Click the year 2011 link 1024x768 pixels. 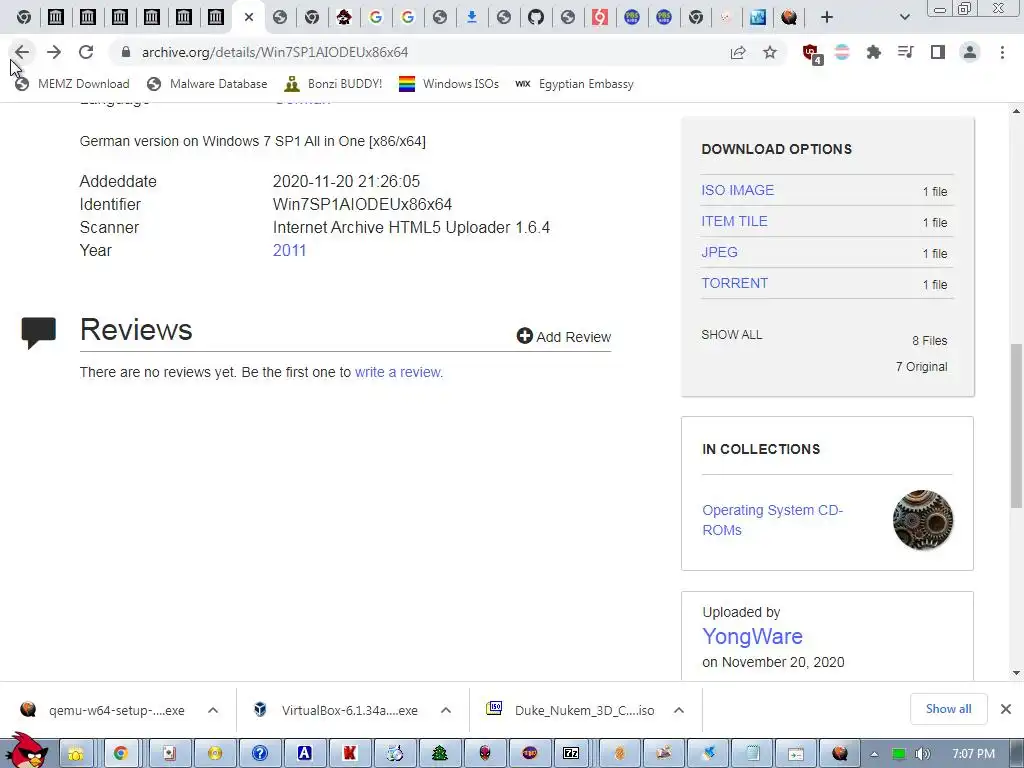point(289,250)
